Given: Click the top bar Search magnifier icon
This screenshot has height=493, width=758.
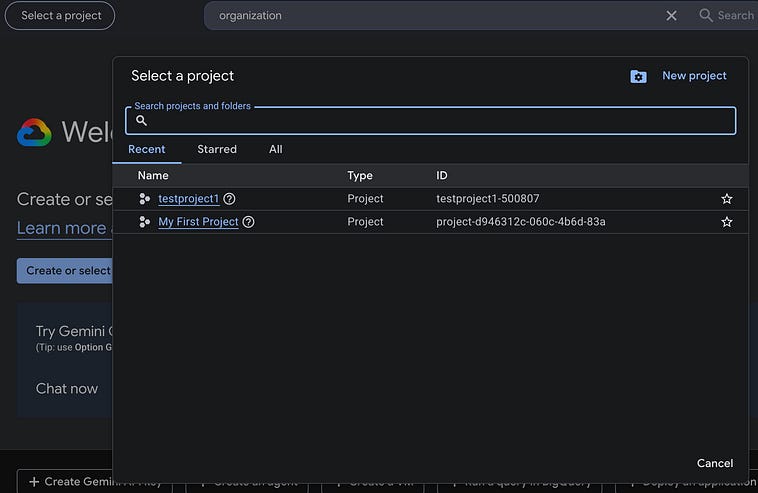Looking at the screenshot, I should [x=706, y=15].
